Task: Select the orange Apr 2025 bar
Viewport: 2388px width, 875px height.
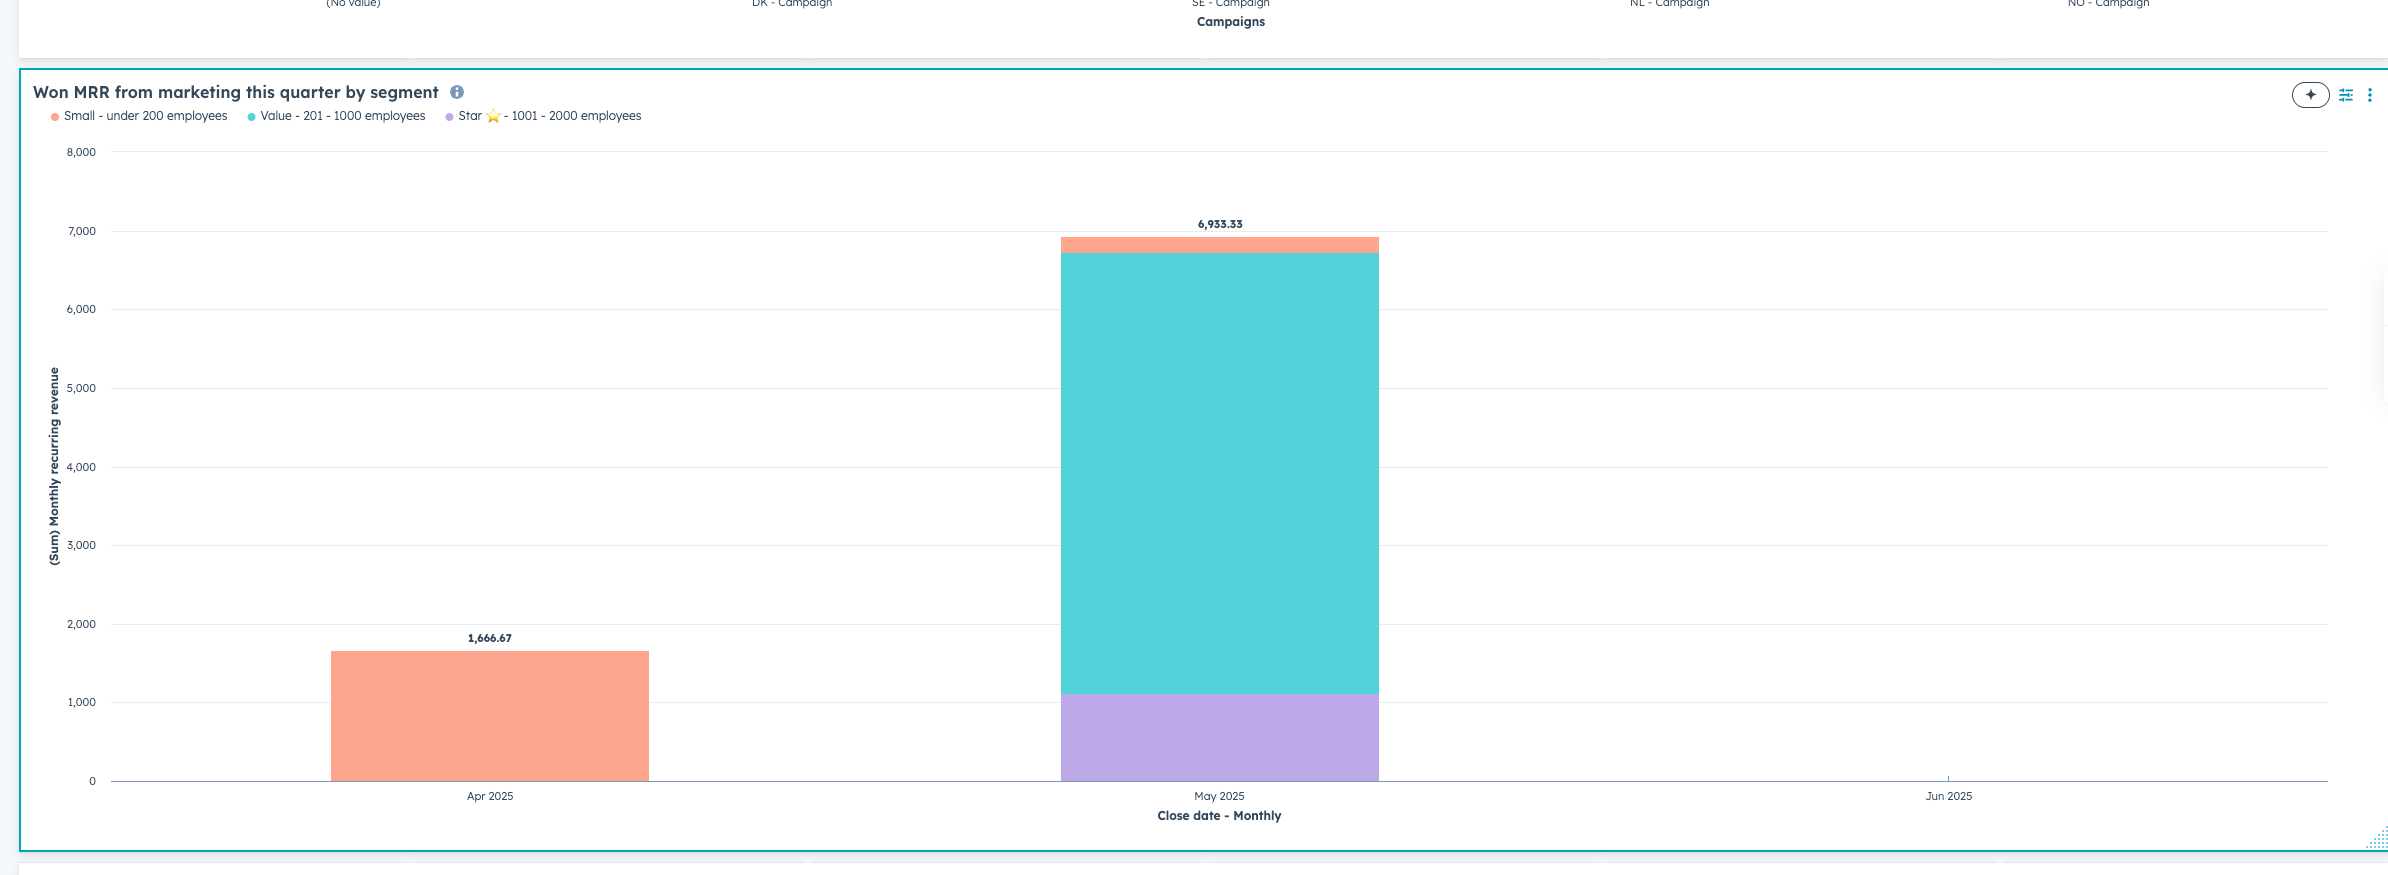Action: (x=490, y=716)
